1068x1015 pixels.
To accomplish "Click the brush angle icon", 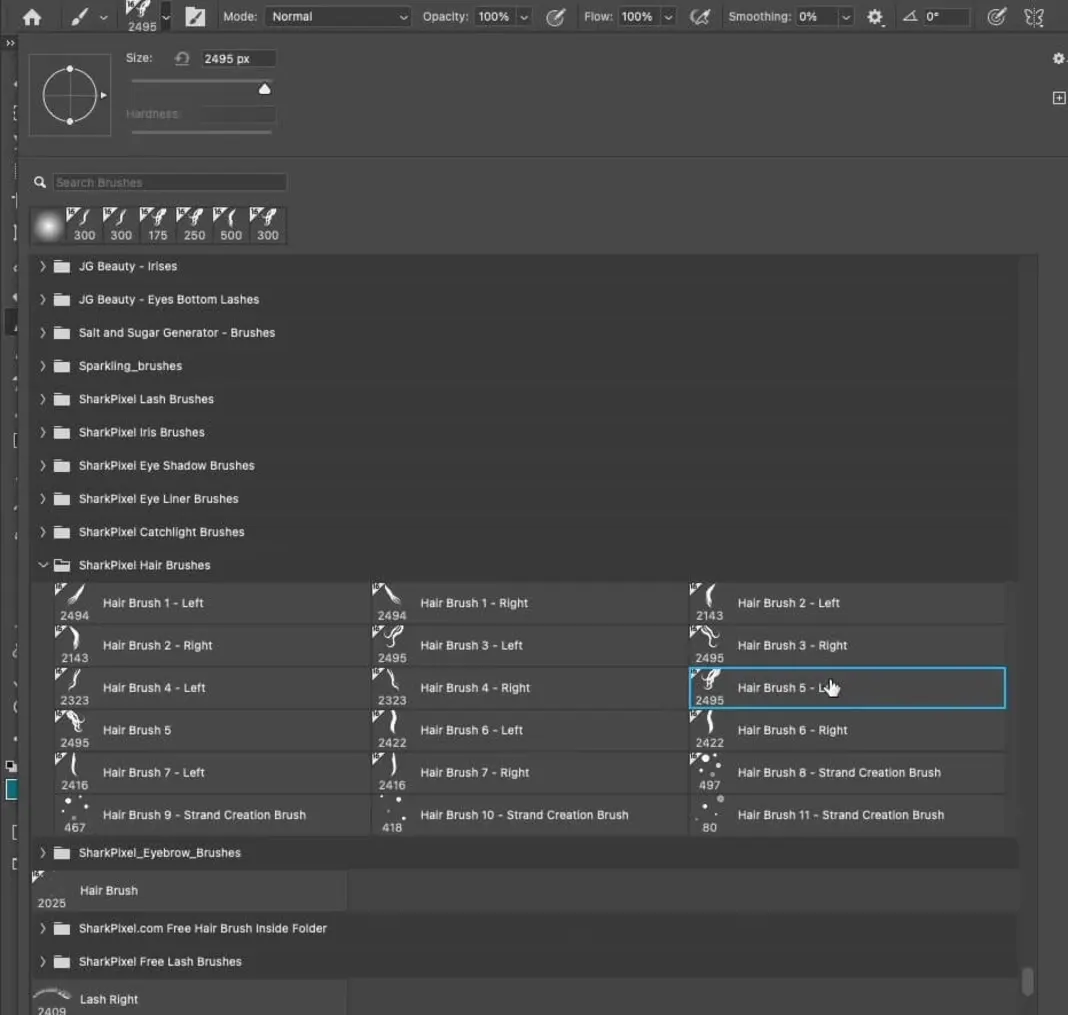I will 910,16.
